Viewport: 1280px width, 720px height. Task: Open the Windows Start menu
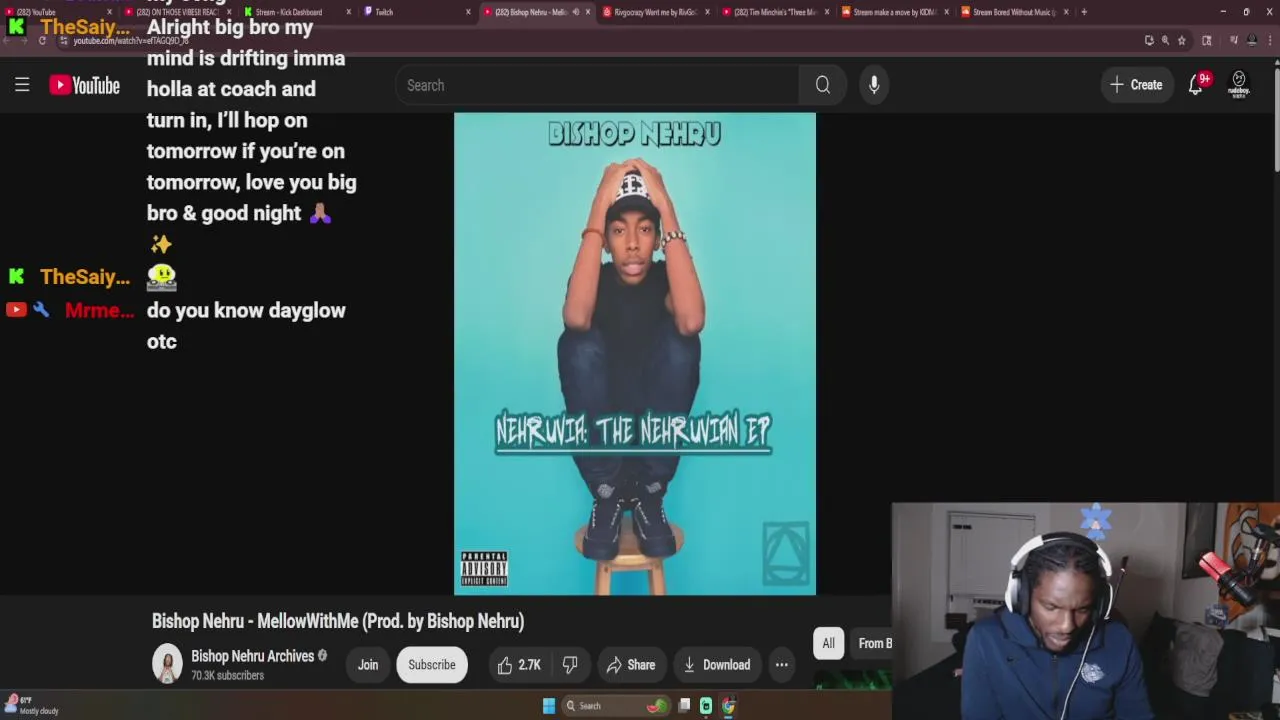[549, 706]
